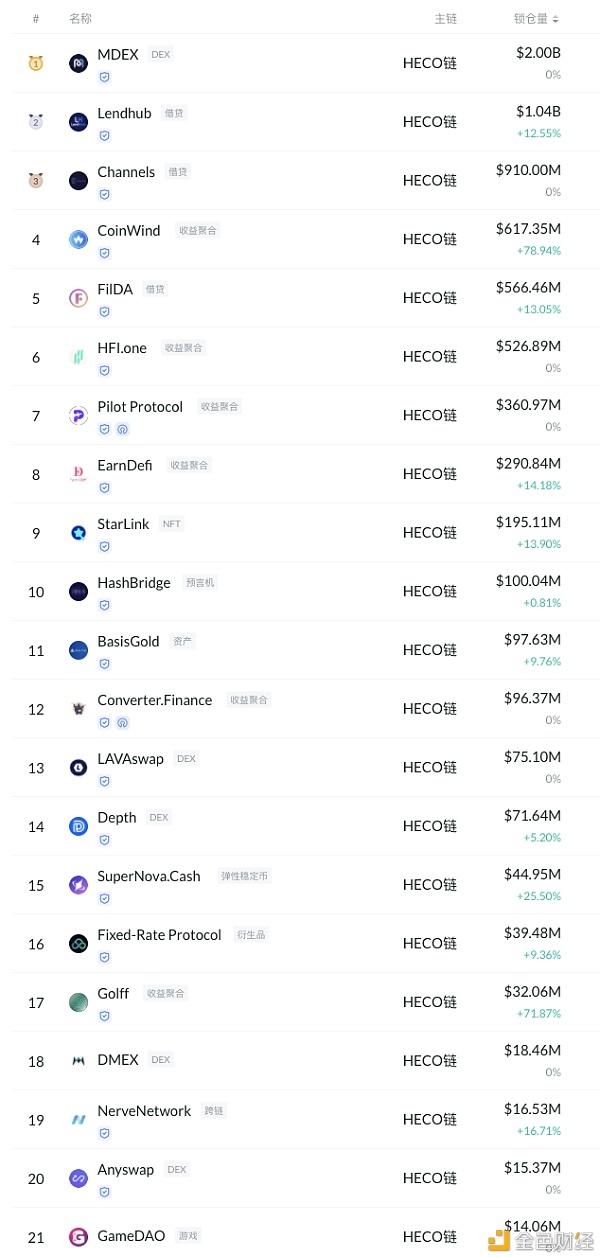The image size is (600, 1257).
Task: Sort by the 锁仓量 column arrow
Action: click(556, 19)
